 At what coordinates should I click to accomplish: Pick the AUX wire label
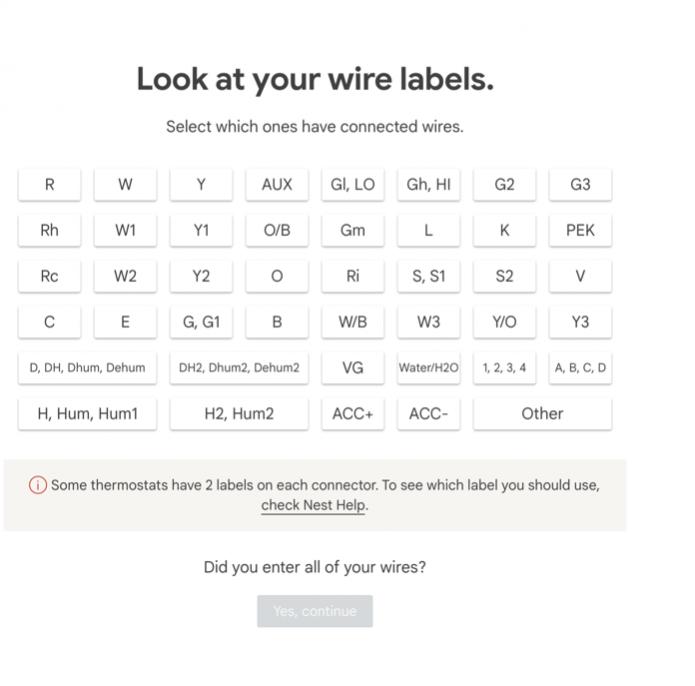click(277, 184)
